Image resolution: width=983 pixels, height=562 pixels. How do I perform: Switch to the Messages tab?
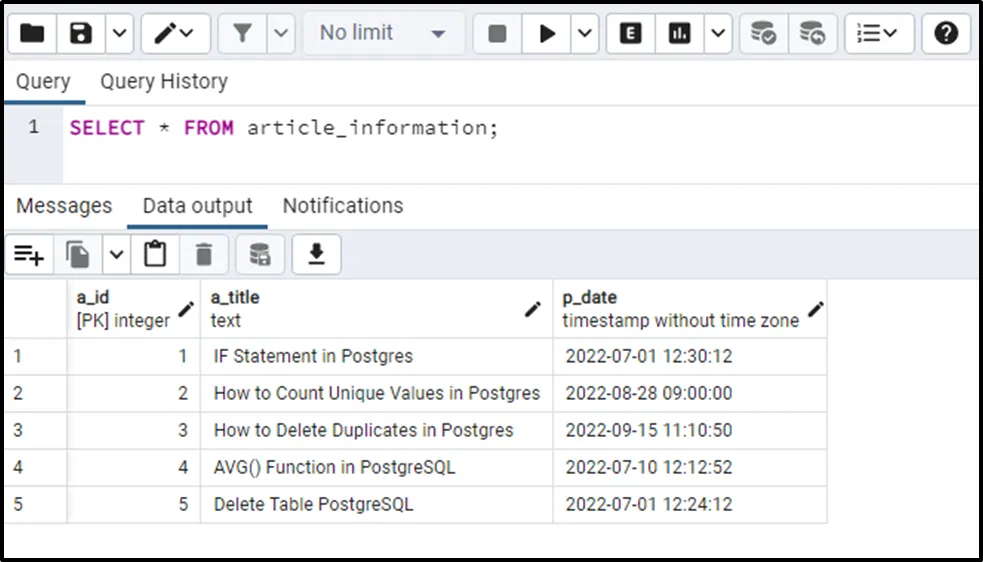click(64, 206)
